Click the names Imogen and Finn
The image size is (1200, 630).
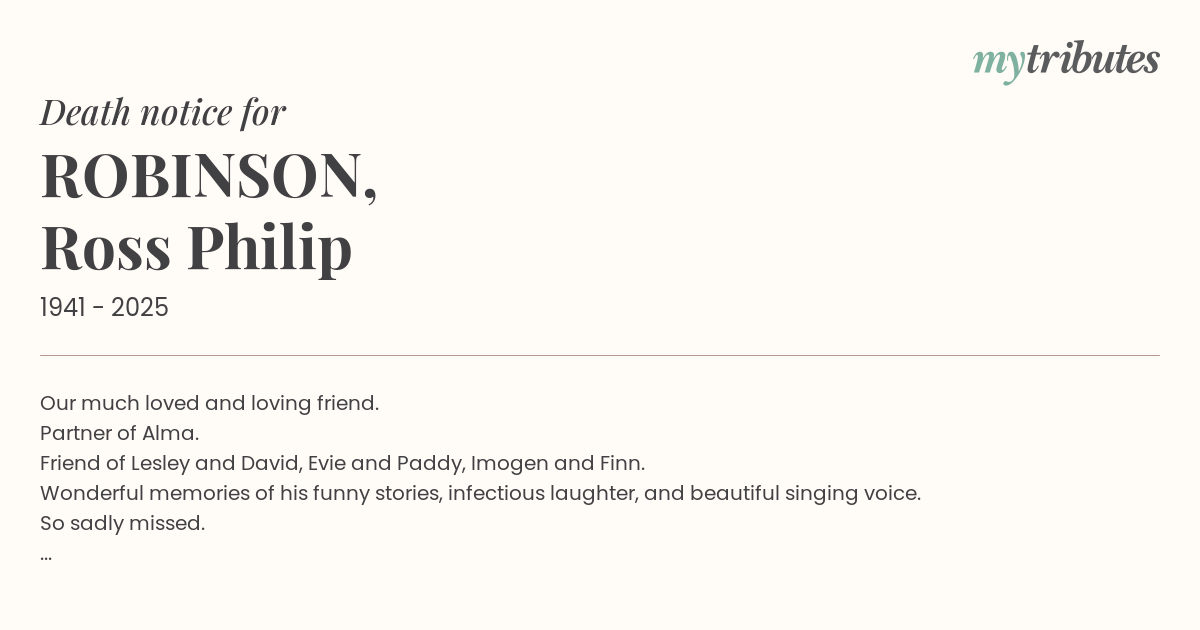(558, 464)
